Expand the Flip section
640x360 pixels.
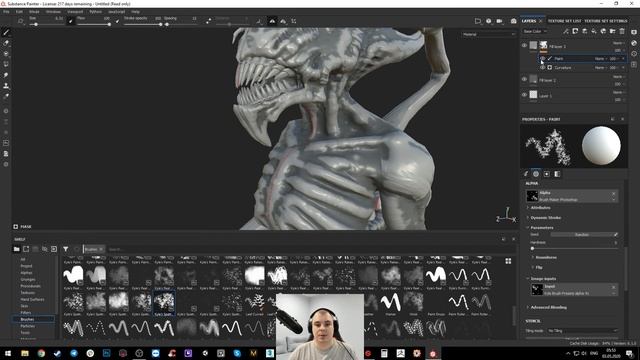(539, 267)
